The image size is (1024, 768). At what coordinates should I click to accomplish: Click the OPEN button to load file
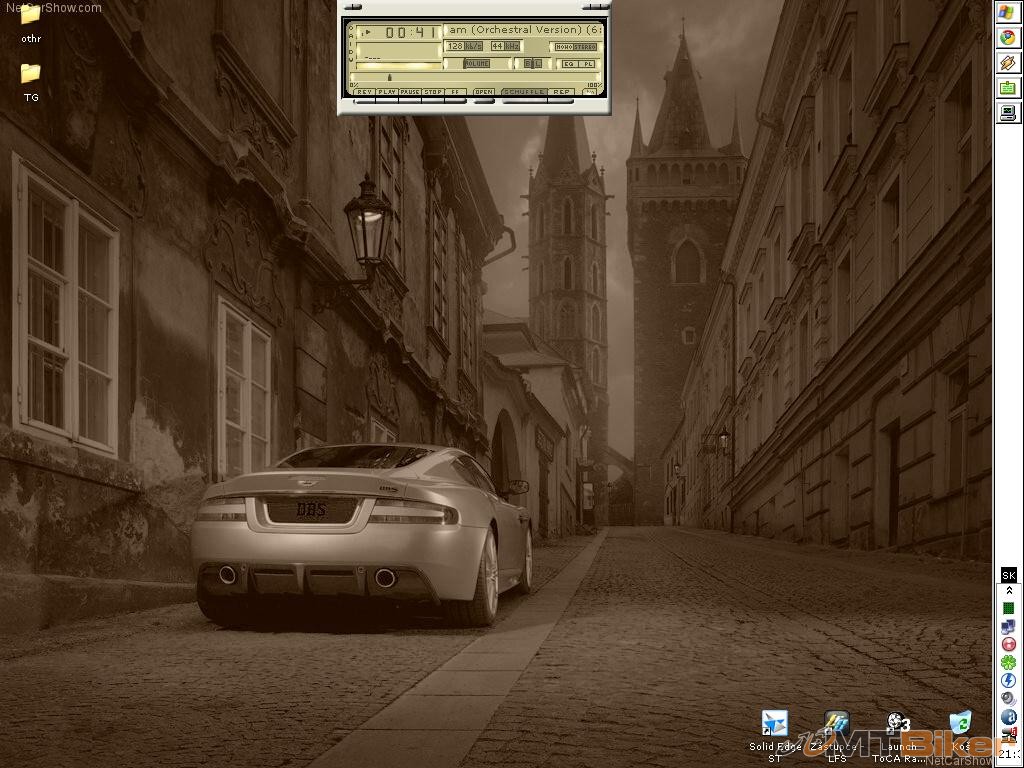(484, 92)
